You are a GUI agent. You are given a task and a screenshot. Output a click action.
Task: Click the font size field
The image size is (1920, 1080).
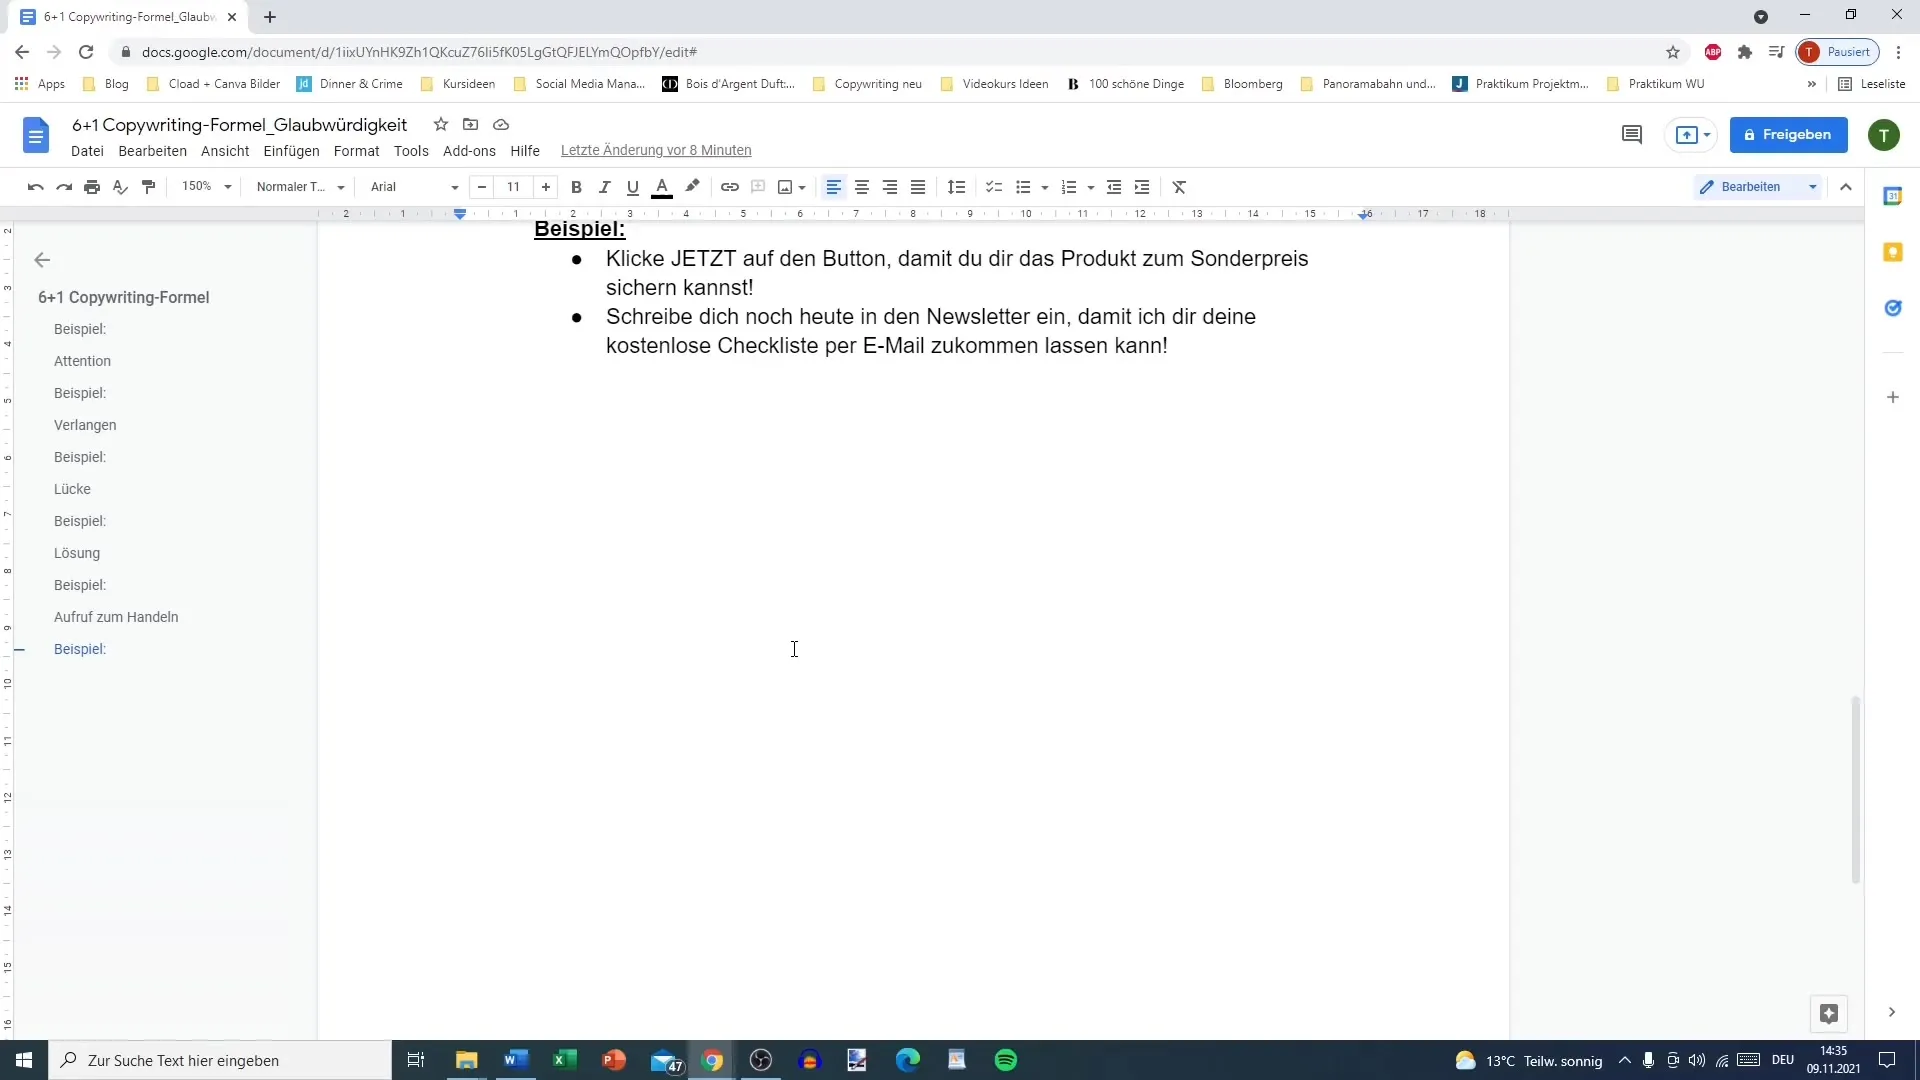pos(513,187)
